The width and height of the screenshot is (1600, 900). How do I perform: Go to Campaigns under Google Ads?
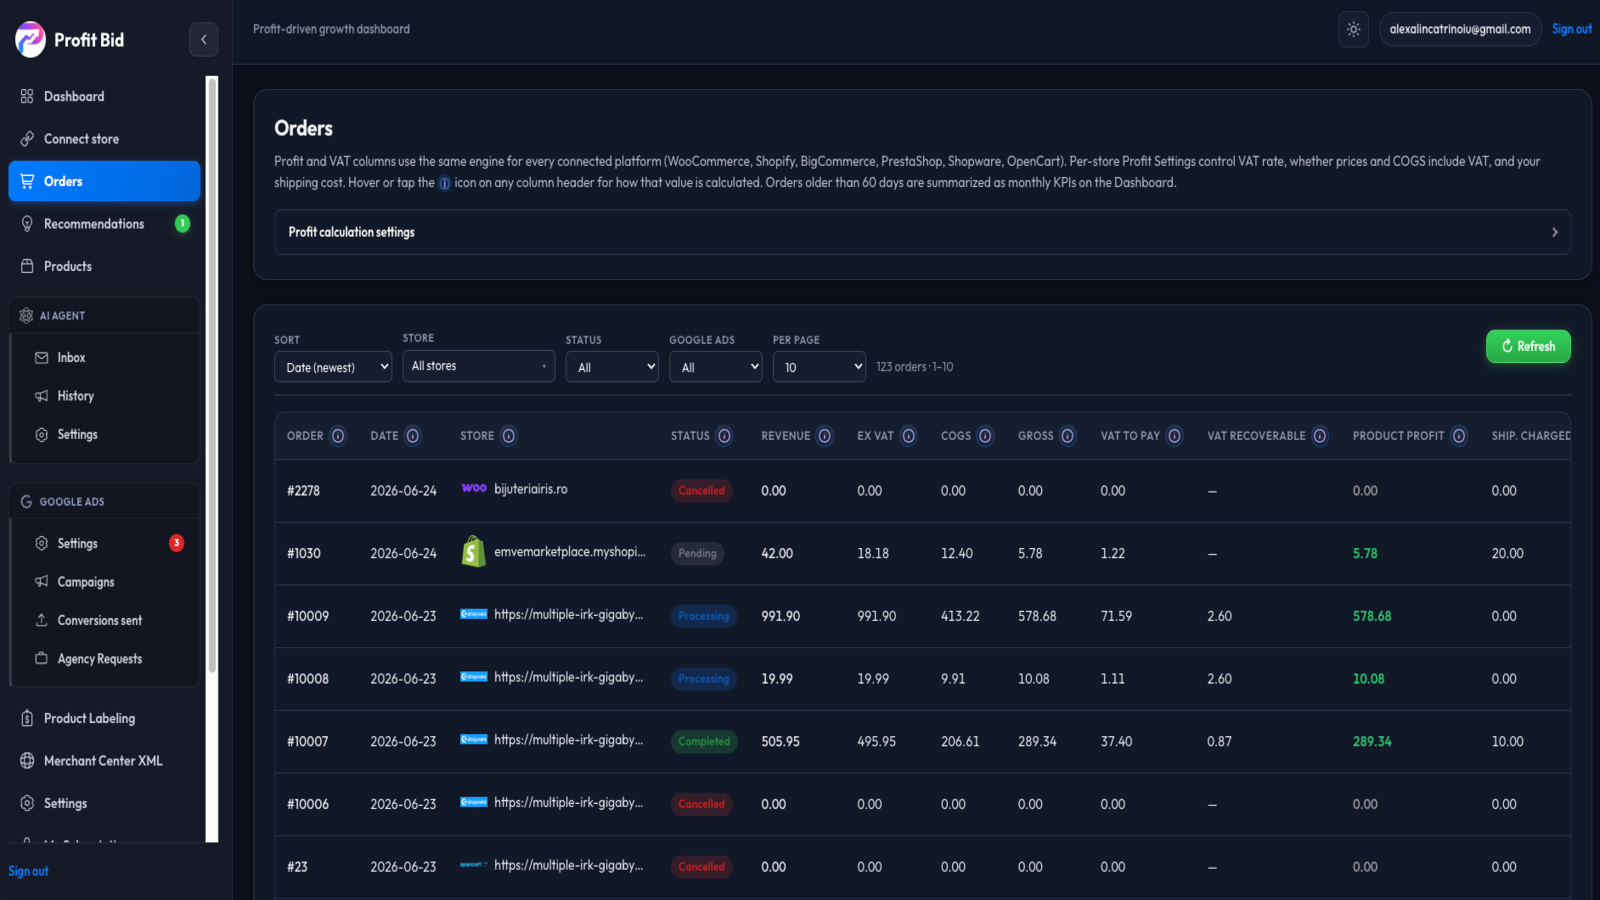pos(86,582)
